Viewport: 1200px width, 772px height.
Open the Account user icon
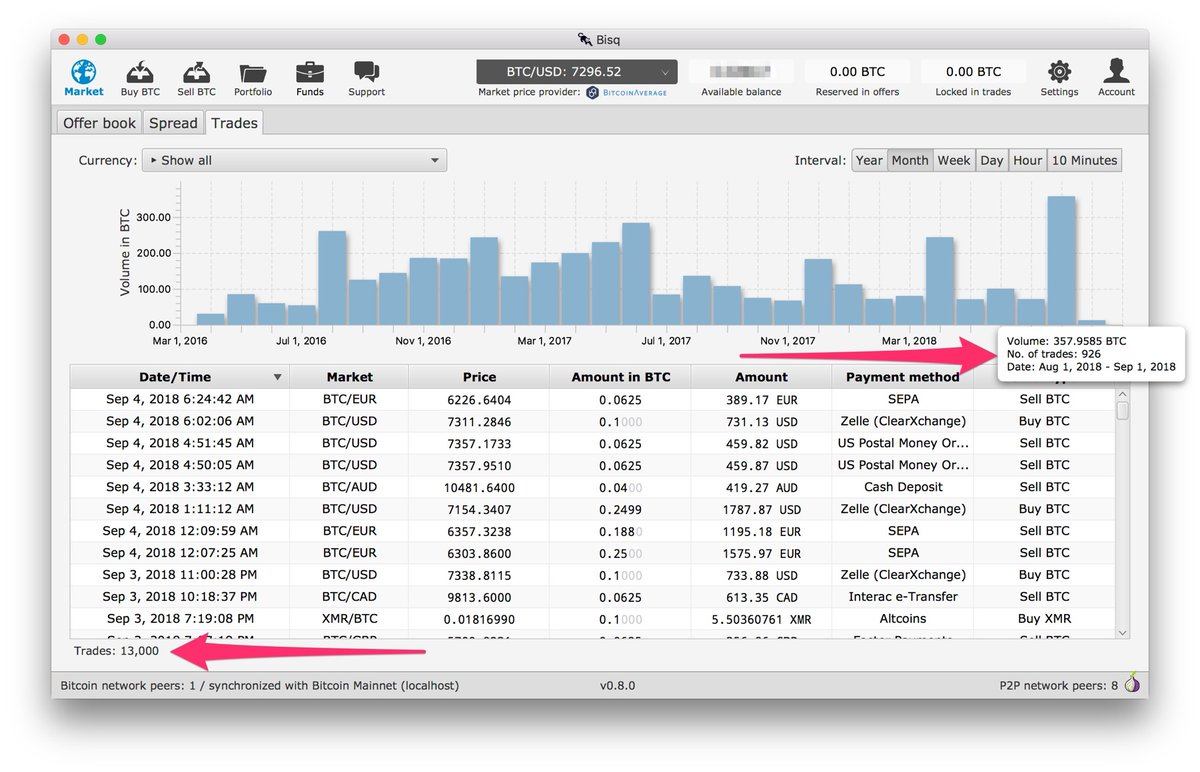click(1116, 71)
